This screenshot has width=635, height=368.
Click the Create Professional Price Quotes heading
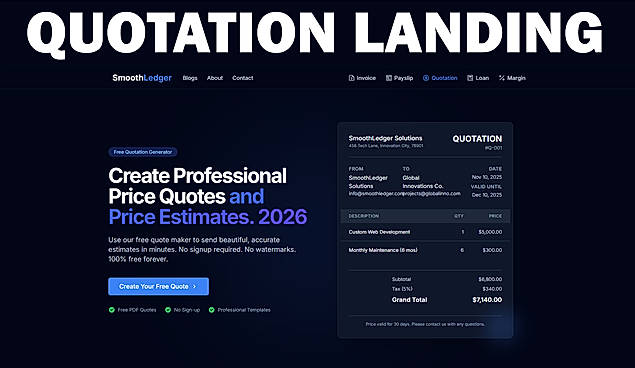click(x=207, y=196)
